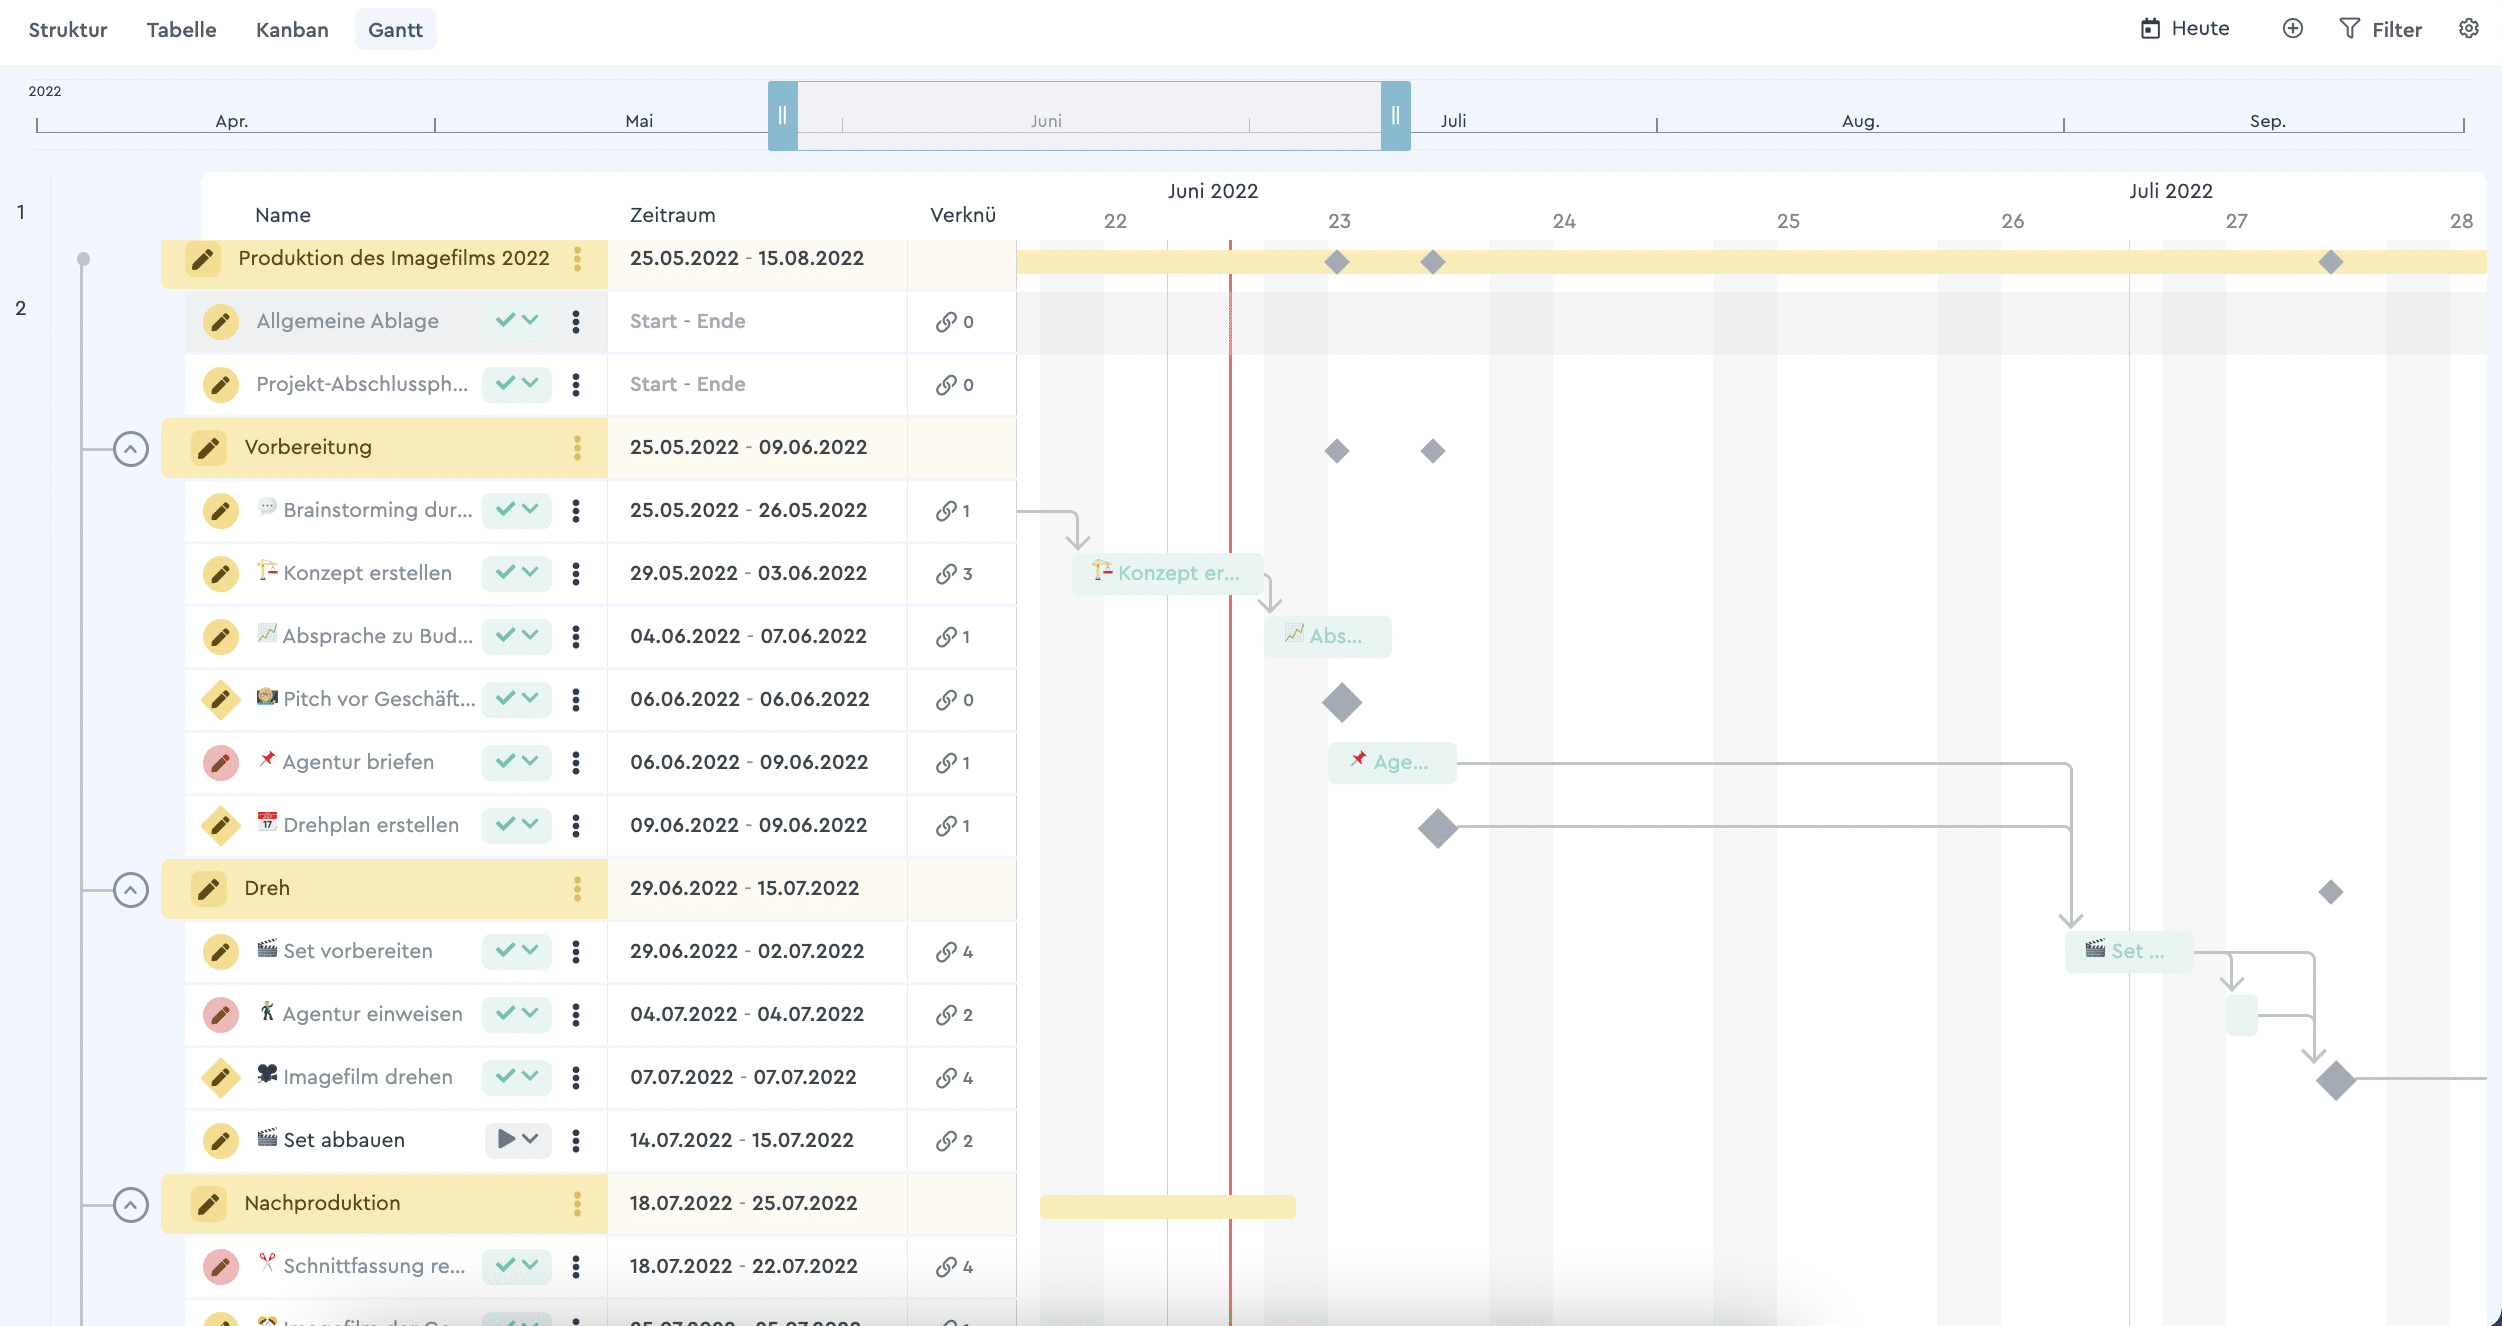Toggle done status on Set vorbereiten
This screenshot has width=2502, height=1326.
pyautogui.click(x=505, y=950)
